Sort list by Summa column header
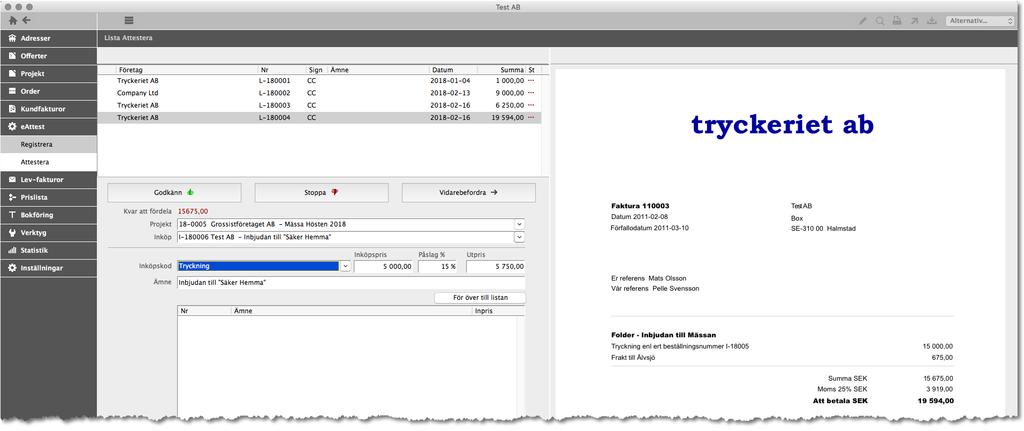The width and height of the screenshot is (1024, 431). coord(512,70)
